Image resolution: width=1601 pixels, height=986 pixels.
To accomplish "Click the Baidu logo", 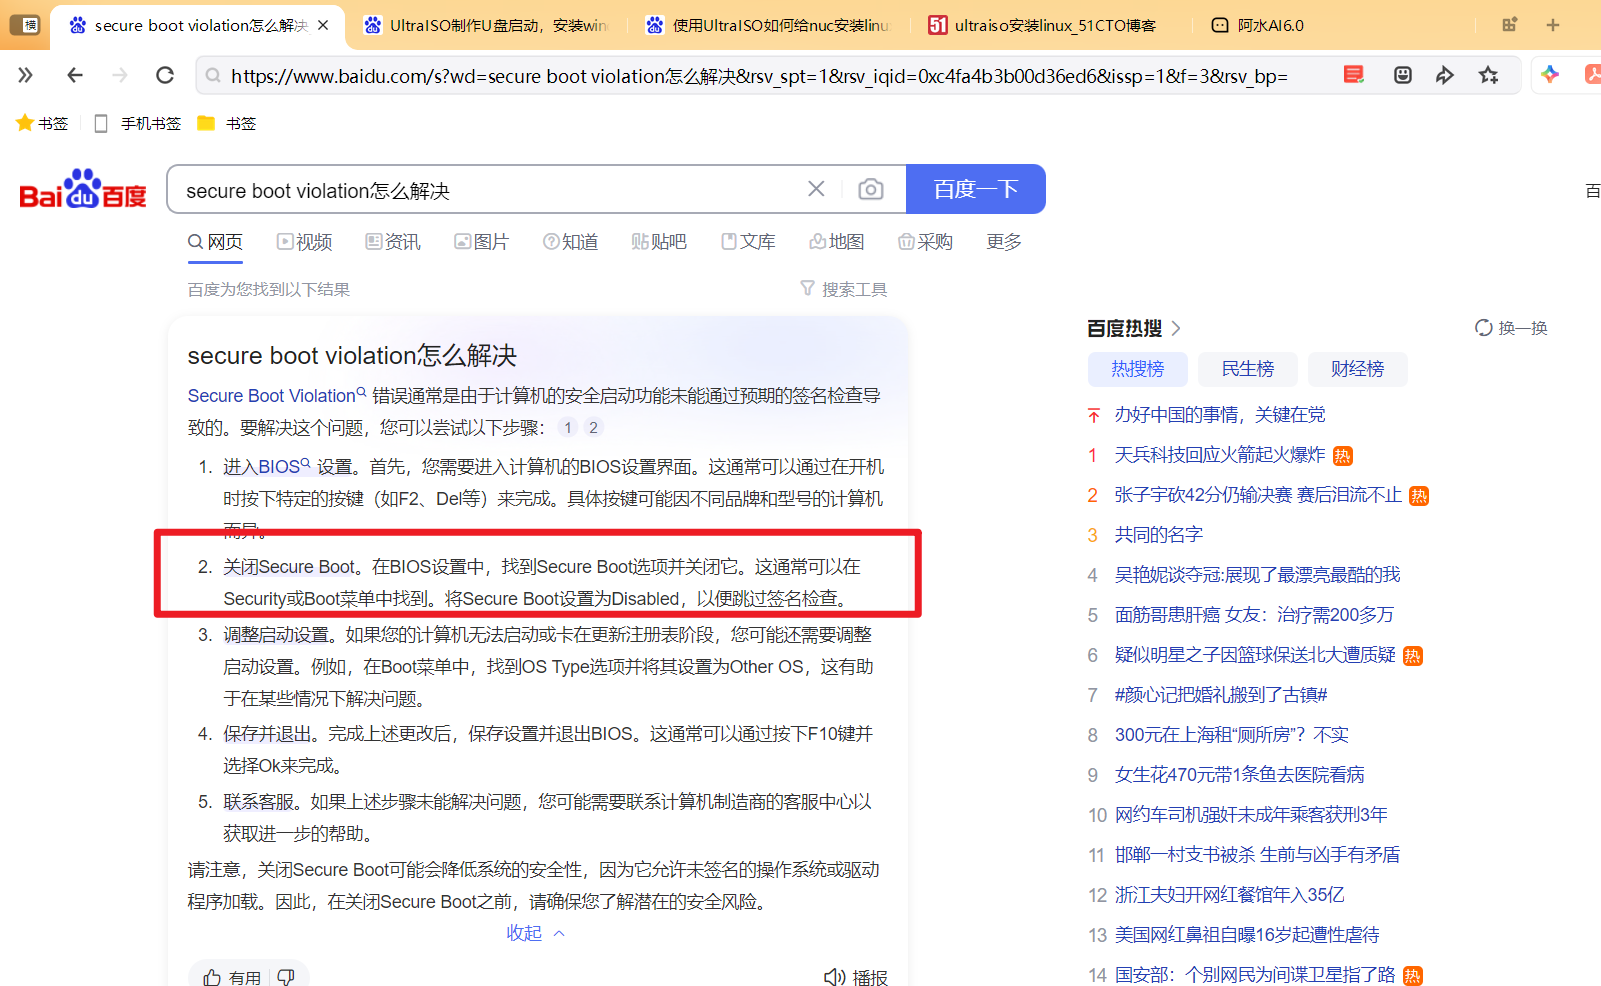I will tap(83, 189).
